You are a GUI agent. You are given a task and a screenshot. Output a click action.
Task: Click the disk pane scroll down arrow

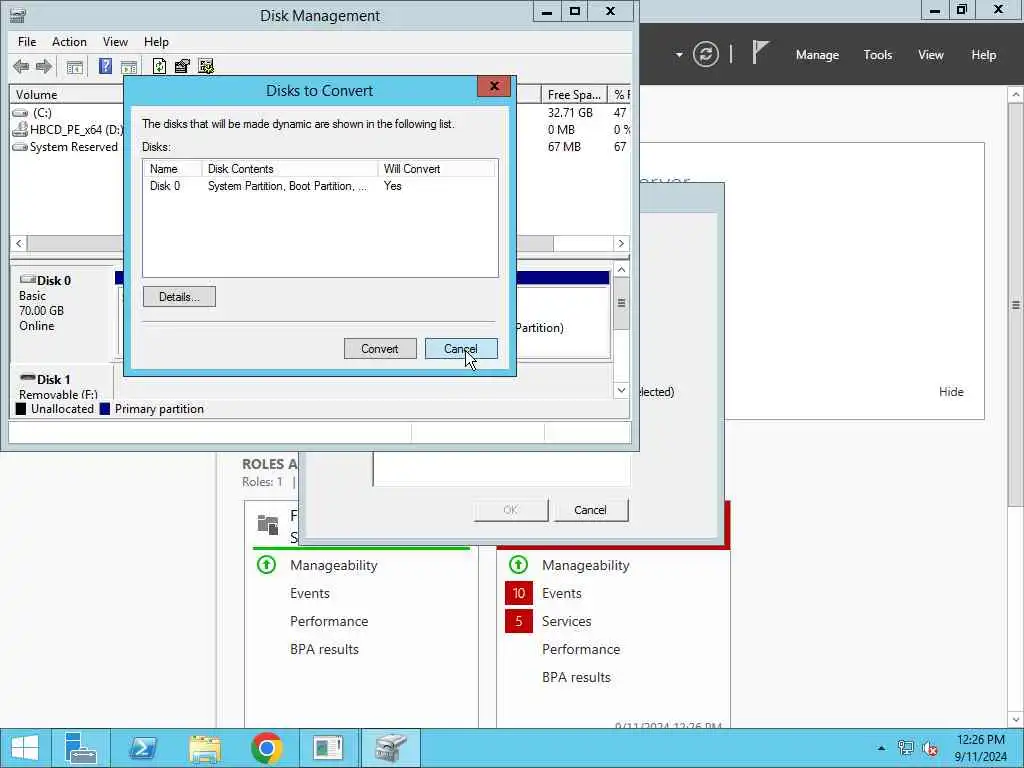point(621,391)
